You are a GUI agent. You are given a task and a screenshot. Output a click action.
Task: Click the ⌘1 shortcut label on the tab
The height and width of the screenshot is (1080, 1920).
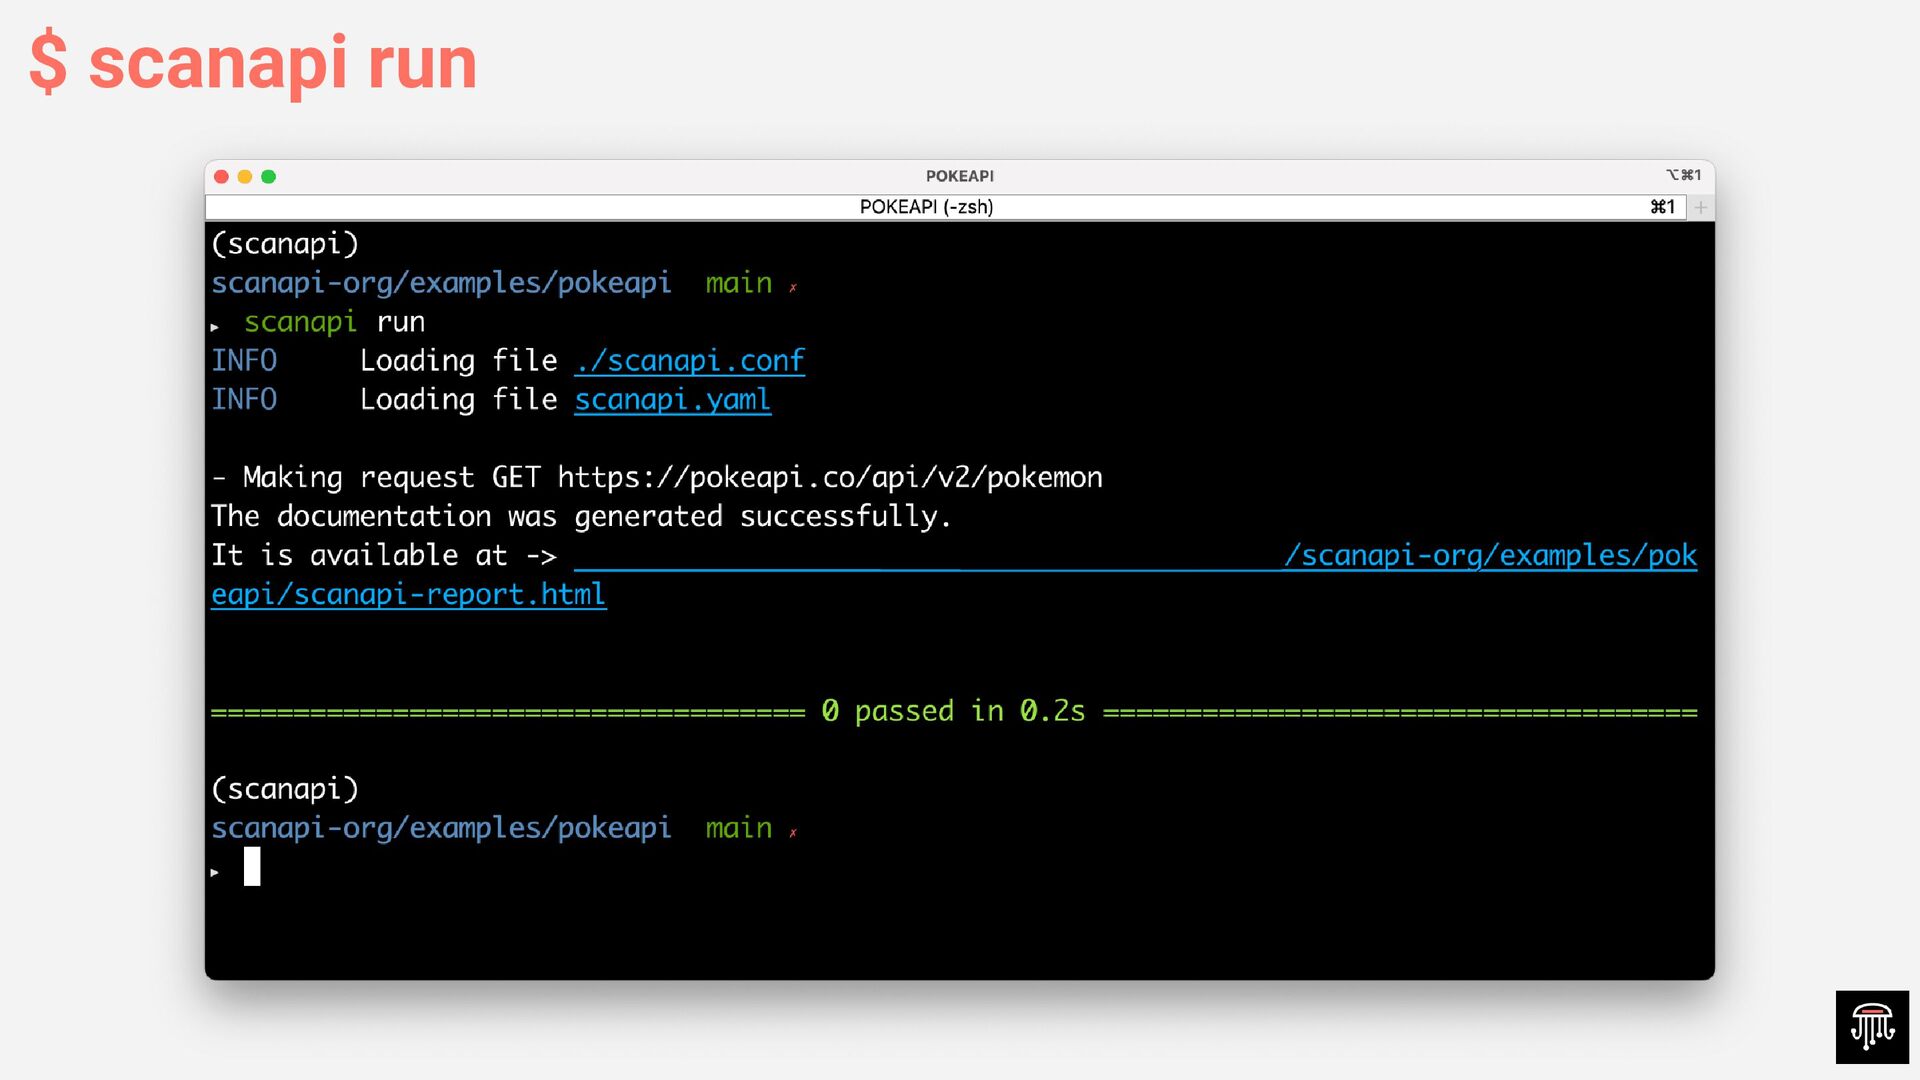click(1662, 207)
